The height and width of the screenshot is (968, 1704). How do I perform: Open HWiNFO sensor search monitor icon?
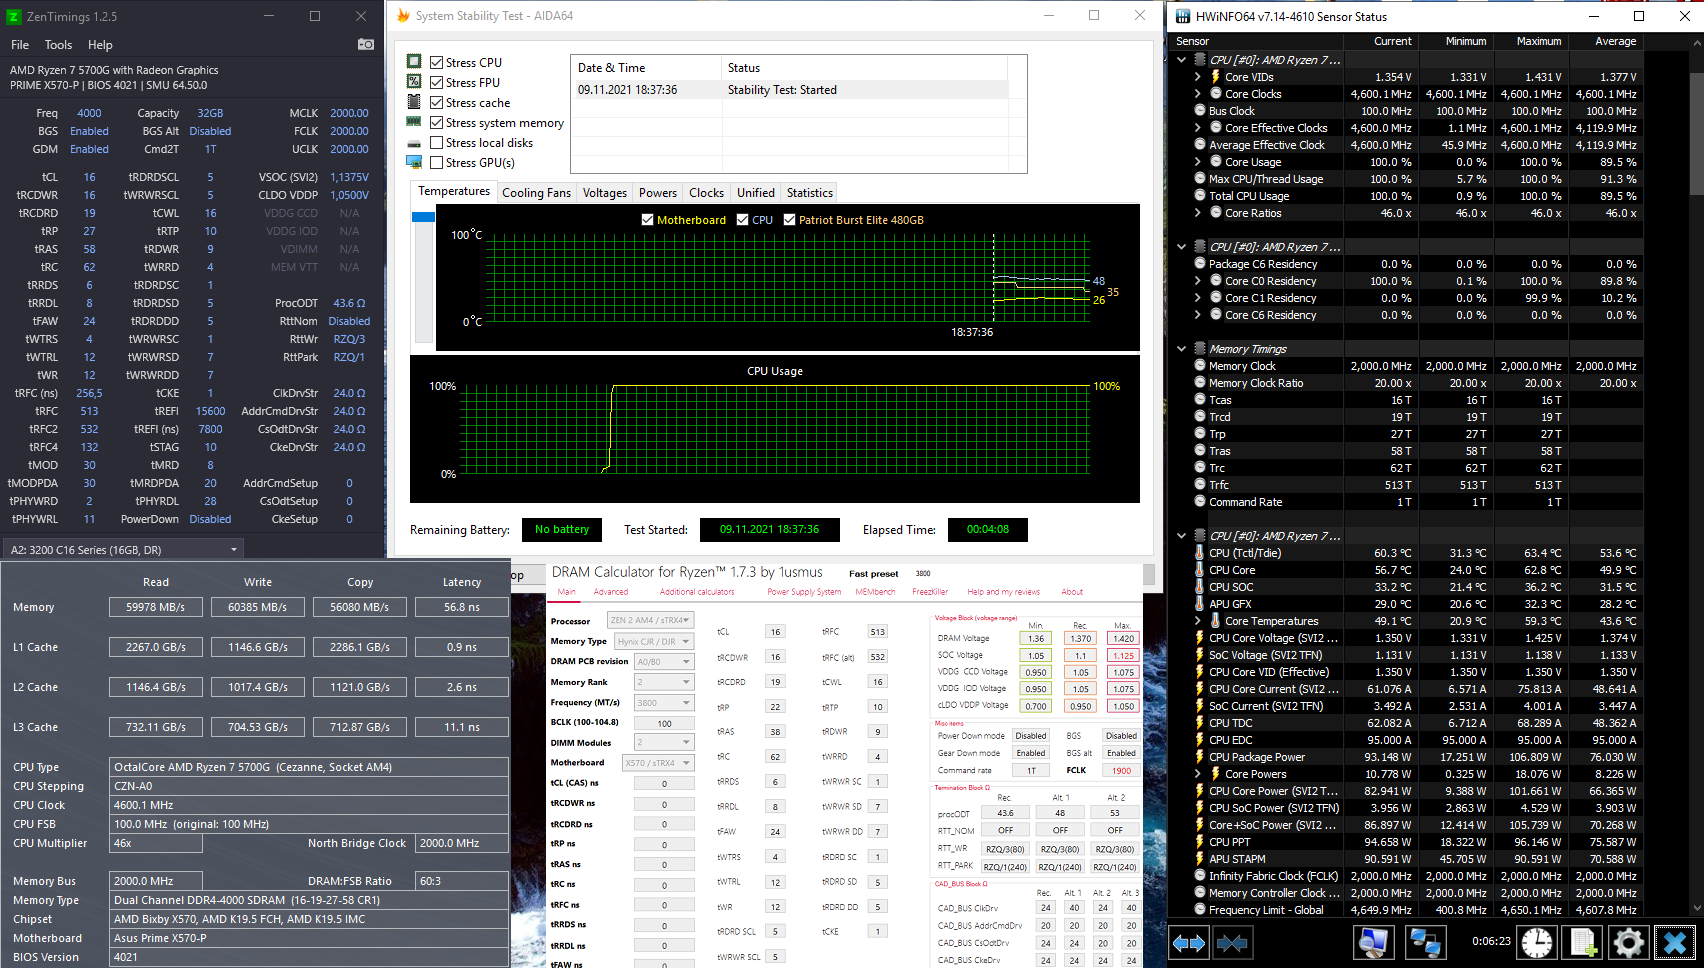coord(1374,942)
